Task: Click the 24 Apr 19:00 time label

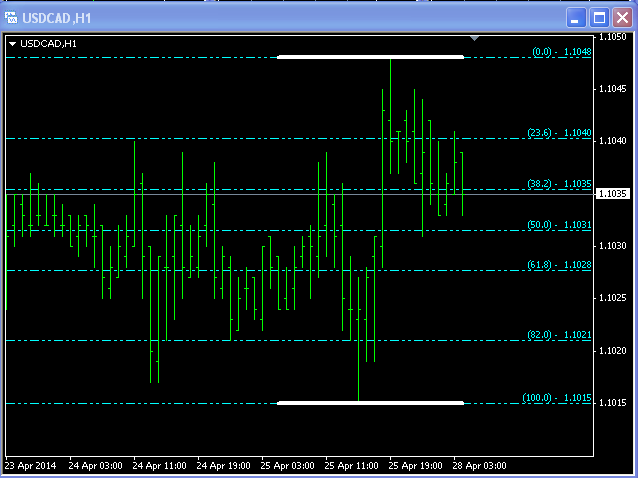Action: point(224,466)
